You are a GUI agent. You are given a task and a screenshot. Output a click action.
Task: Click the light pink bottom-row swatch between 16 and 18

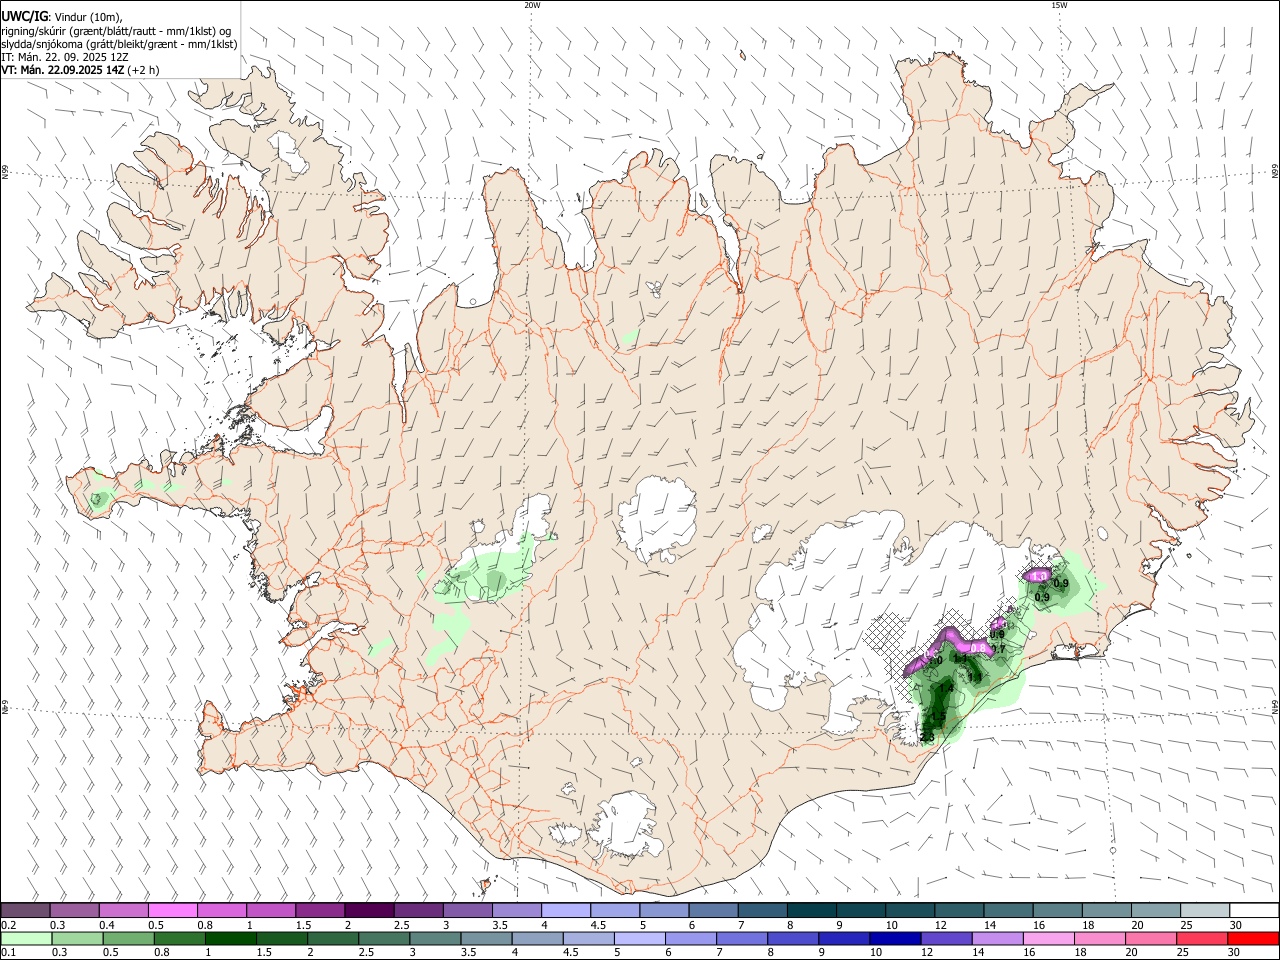point(1049,939)
